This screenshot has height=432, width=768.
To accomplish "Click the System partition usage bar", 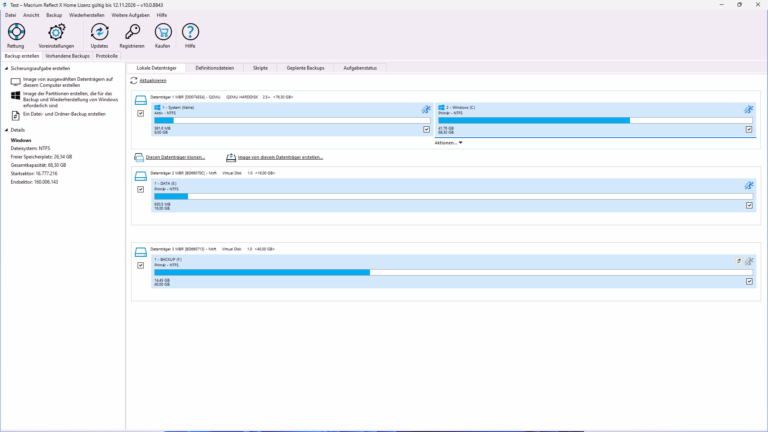I will [x=292, y=120].
